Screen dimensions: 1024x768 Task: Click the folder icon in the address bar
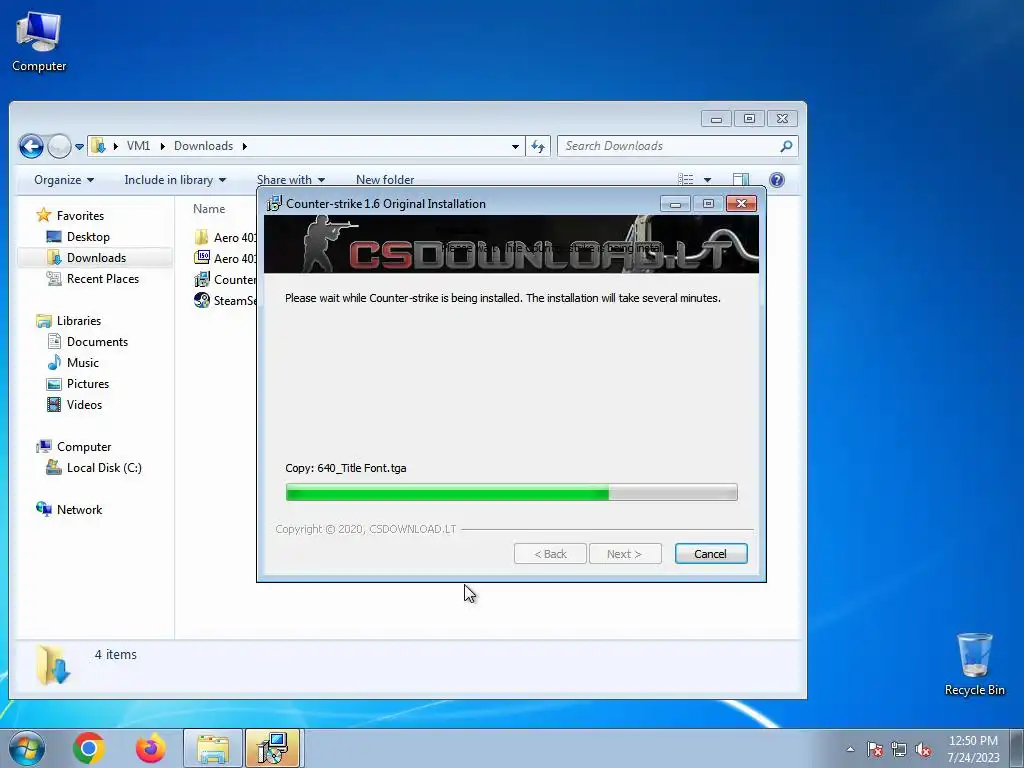click(98, 146)
